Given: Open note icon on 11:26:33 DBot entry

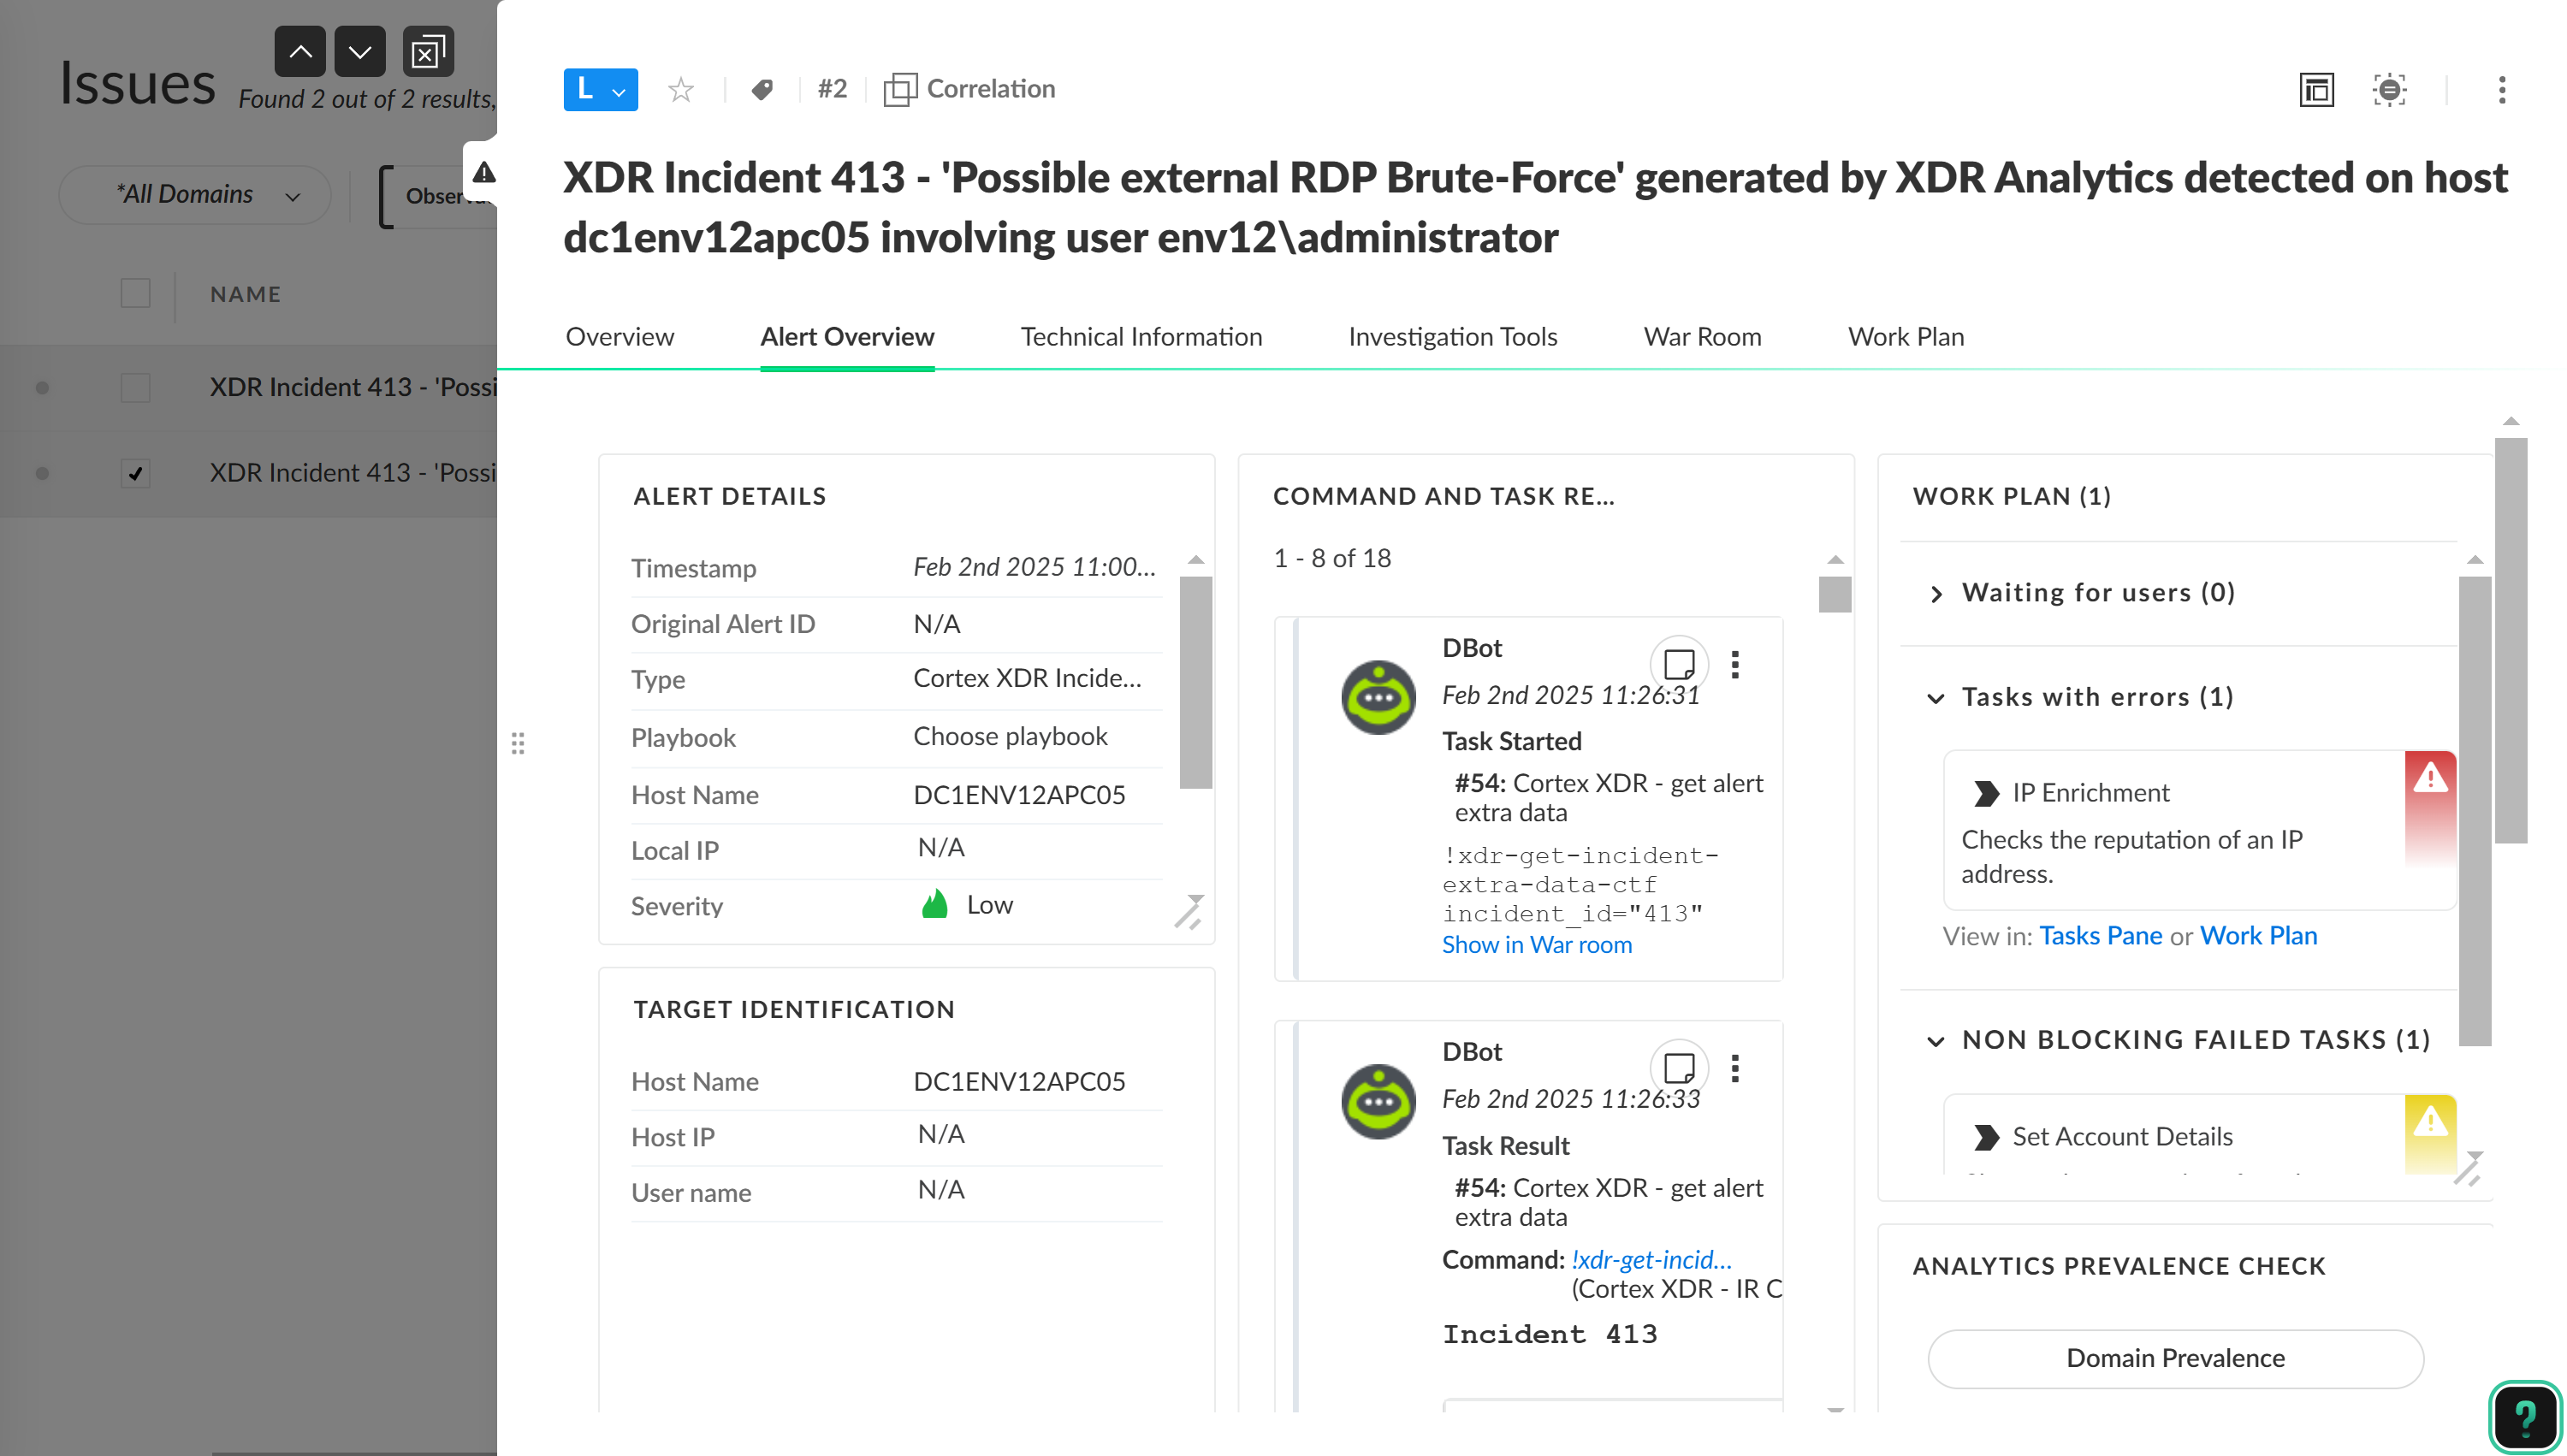Looking at the screenshot, I should pyautogui.click(x=1679, y=1068).
